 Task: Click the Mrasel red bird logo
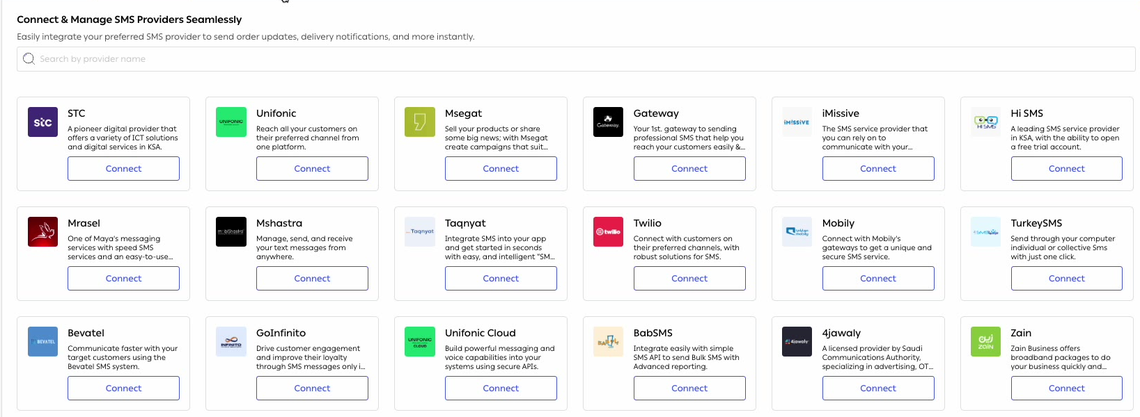click(42, 232)
